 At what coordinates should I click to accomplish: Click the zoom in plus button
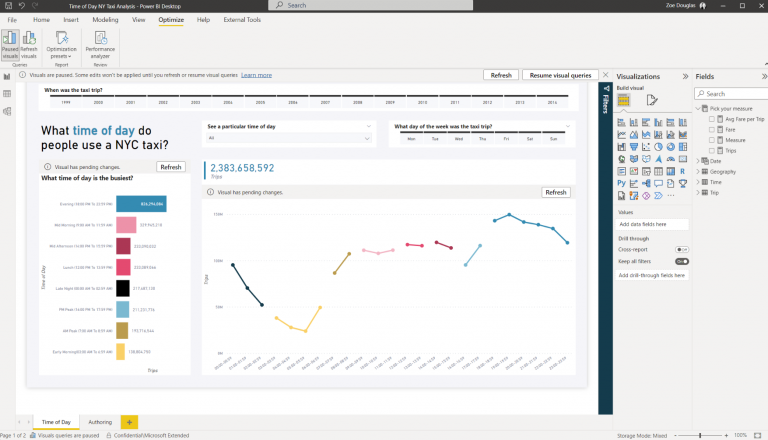click(x=726, y=435)
